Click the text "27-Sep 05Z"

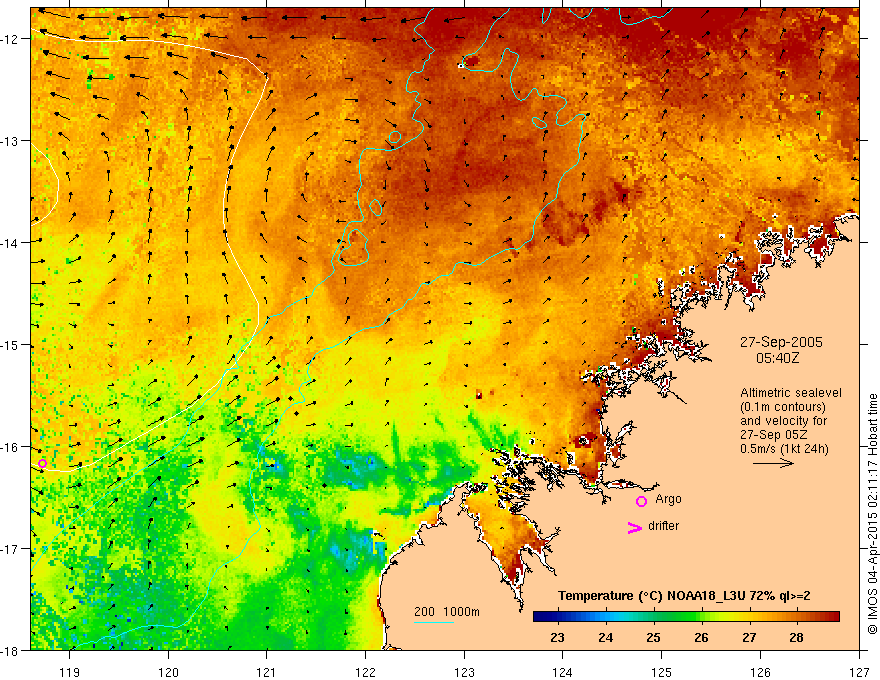[773, 435]
